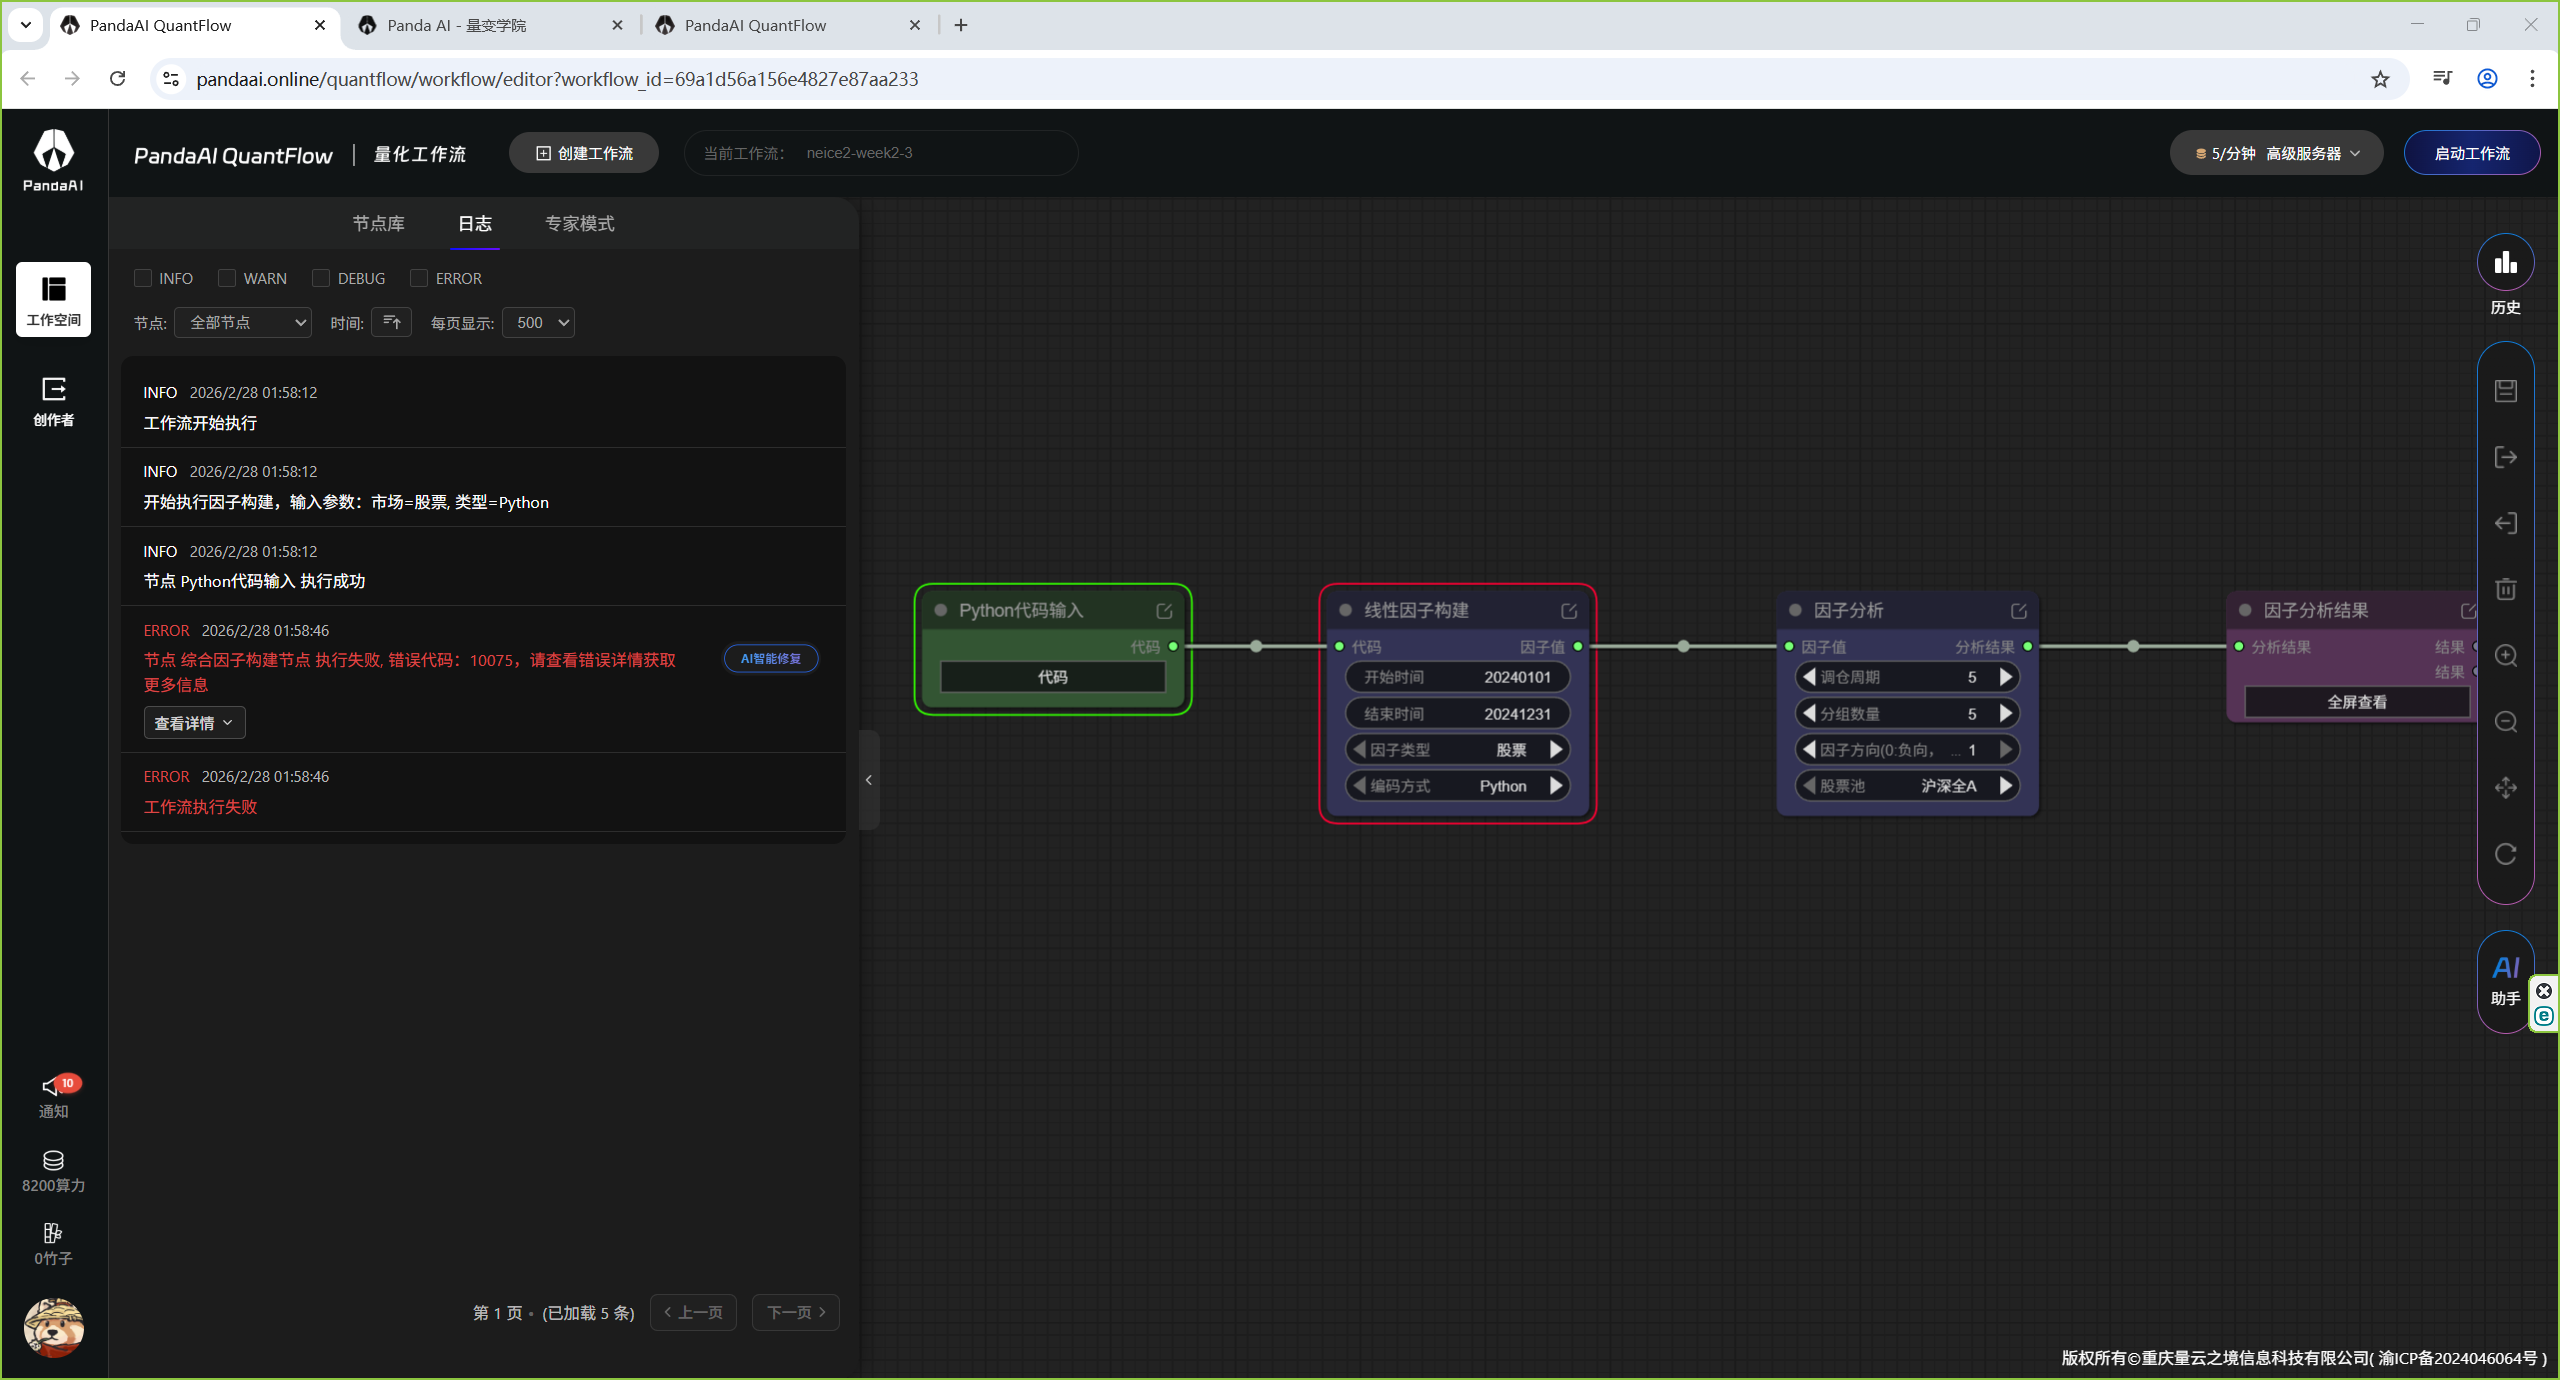The width and height of the screenshot is (2560, 1380).
Task: Switch to the 日志 tab
Action: click(474, 223)
